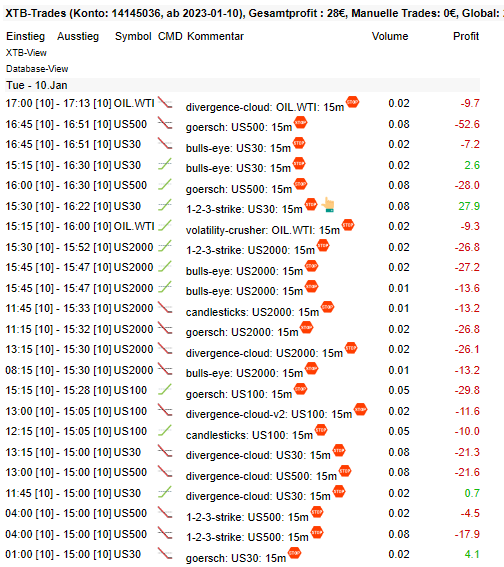Click stop icon on goersch US2000 row
The width and height of the screenshot is (504, 567).
[x=307, y=328]
